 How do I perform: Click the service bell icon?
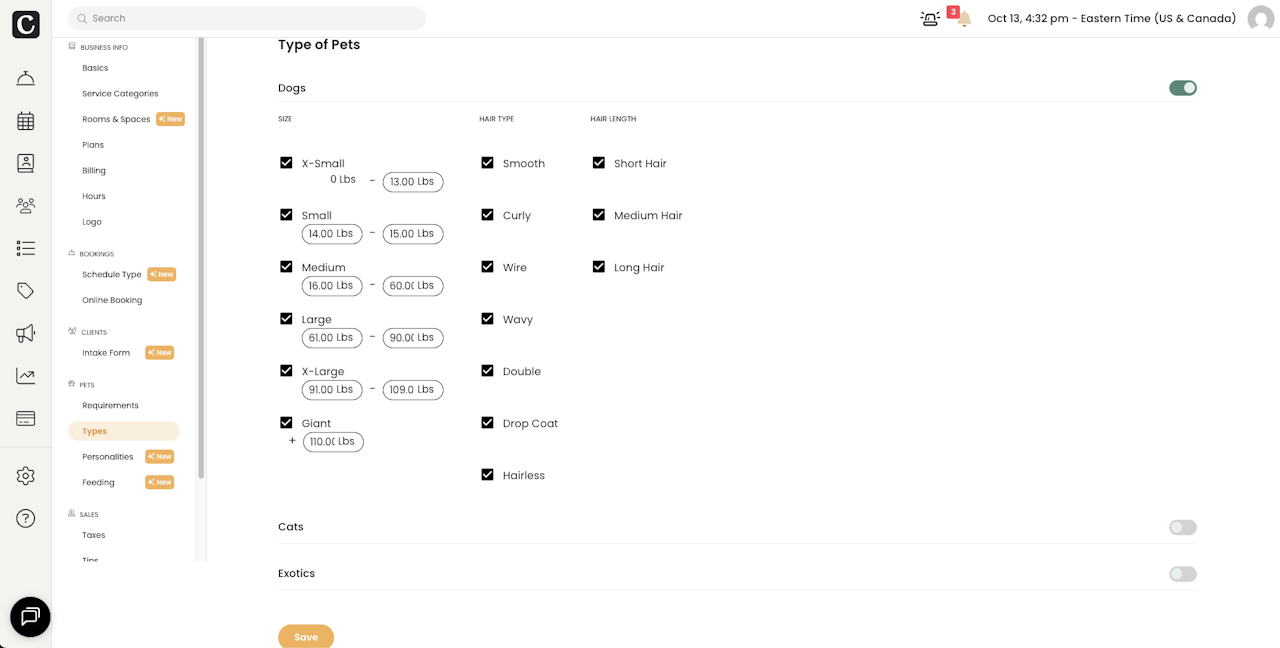pyautogui.click(x=26, y=79)
